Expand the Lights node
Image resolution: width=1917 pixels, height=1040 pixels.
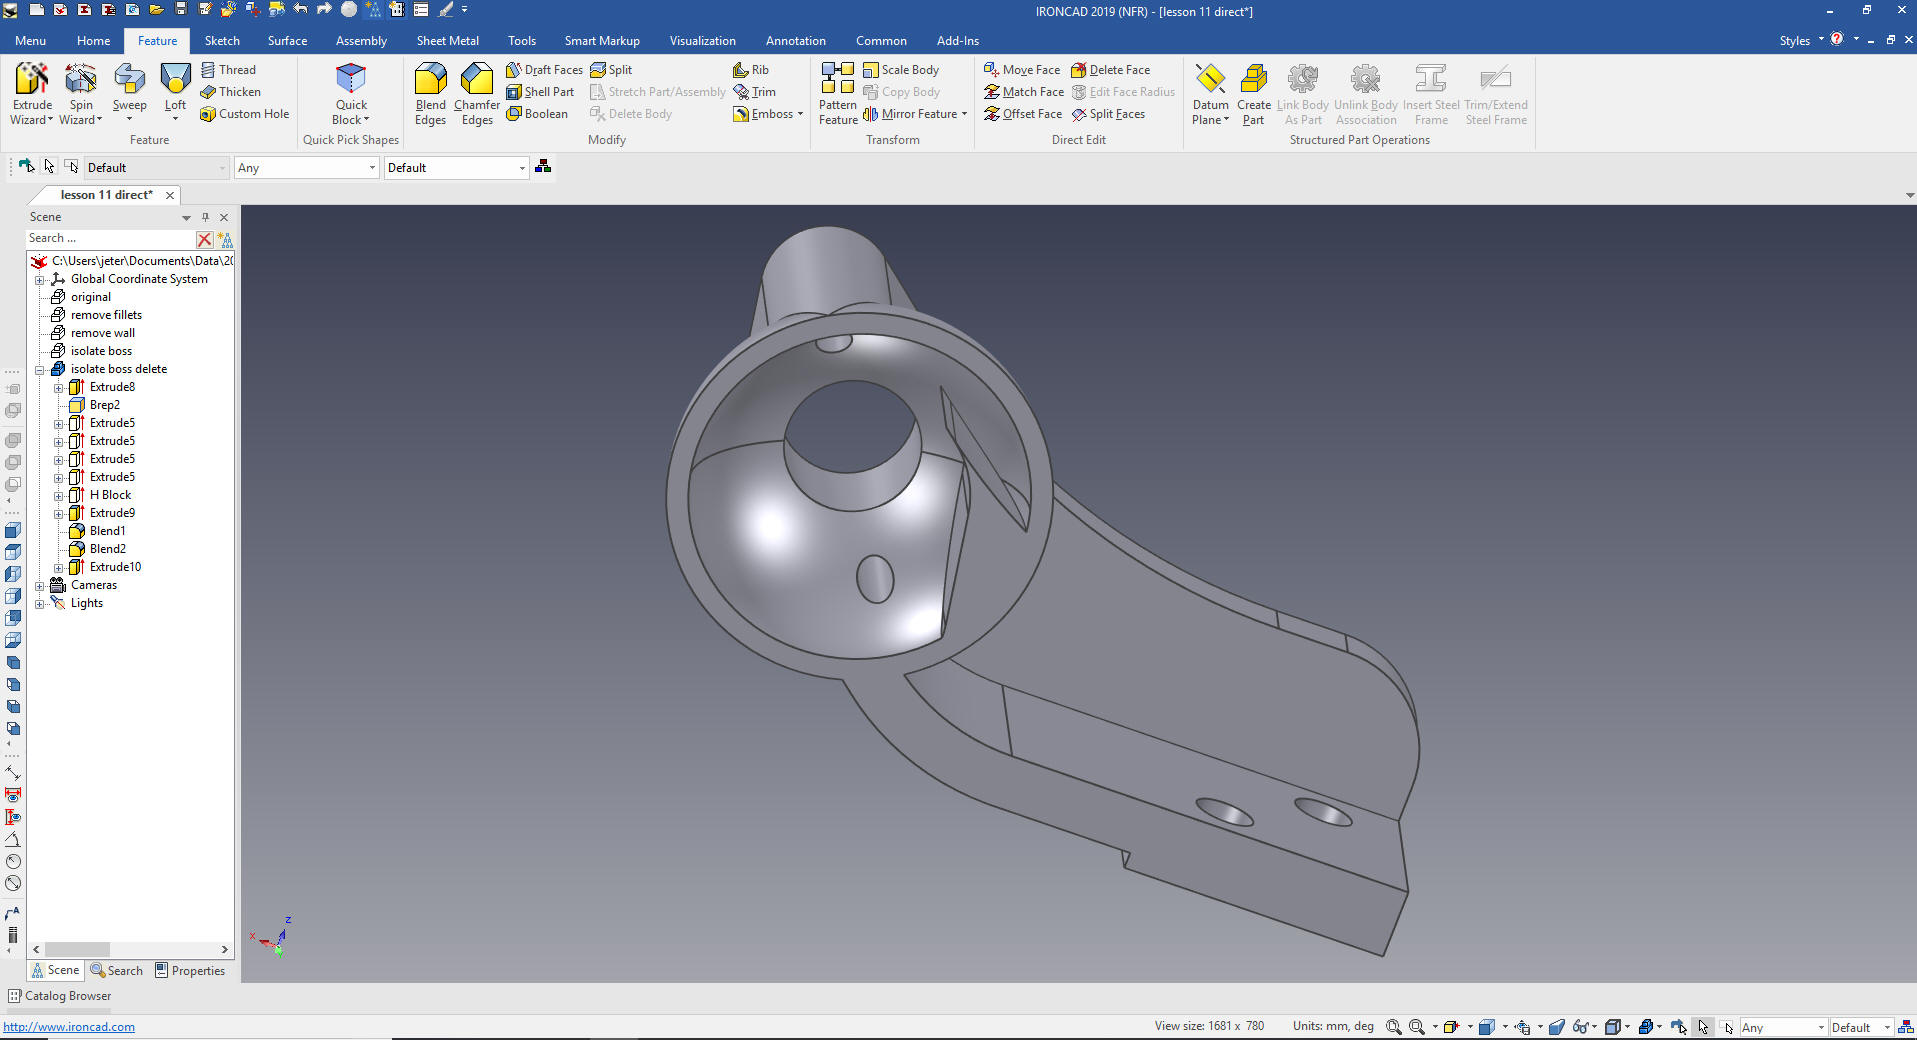[x=40, y=604]
